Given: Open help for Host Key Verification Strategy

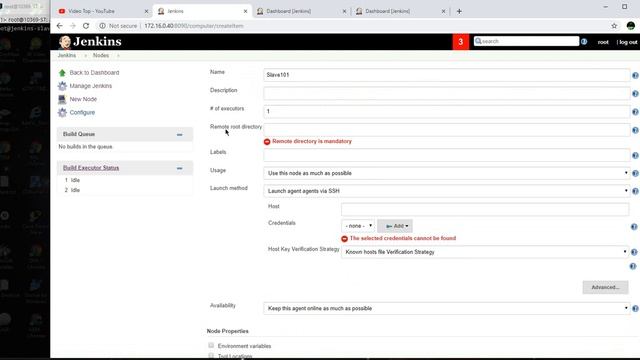Looking at the screenshot, I should [x=634, y=252].
